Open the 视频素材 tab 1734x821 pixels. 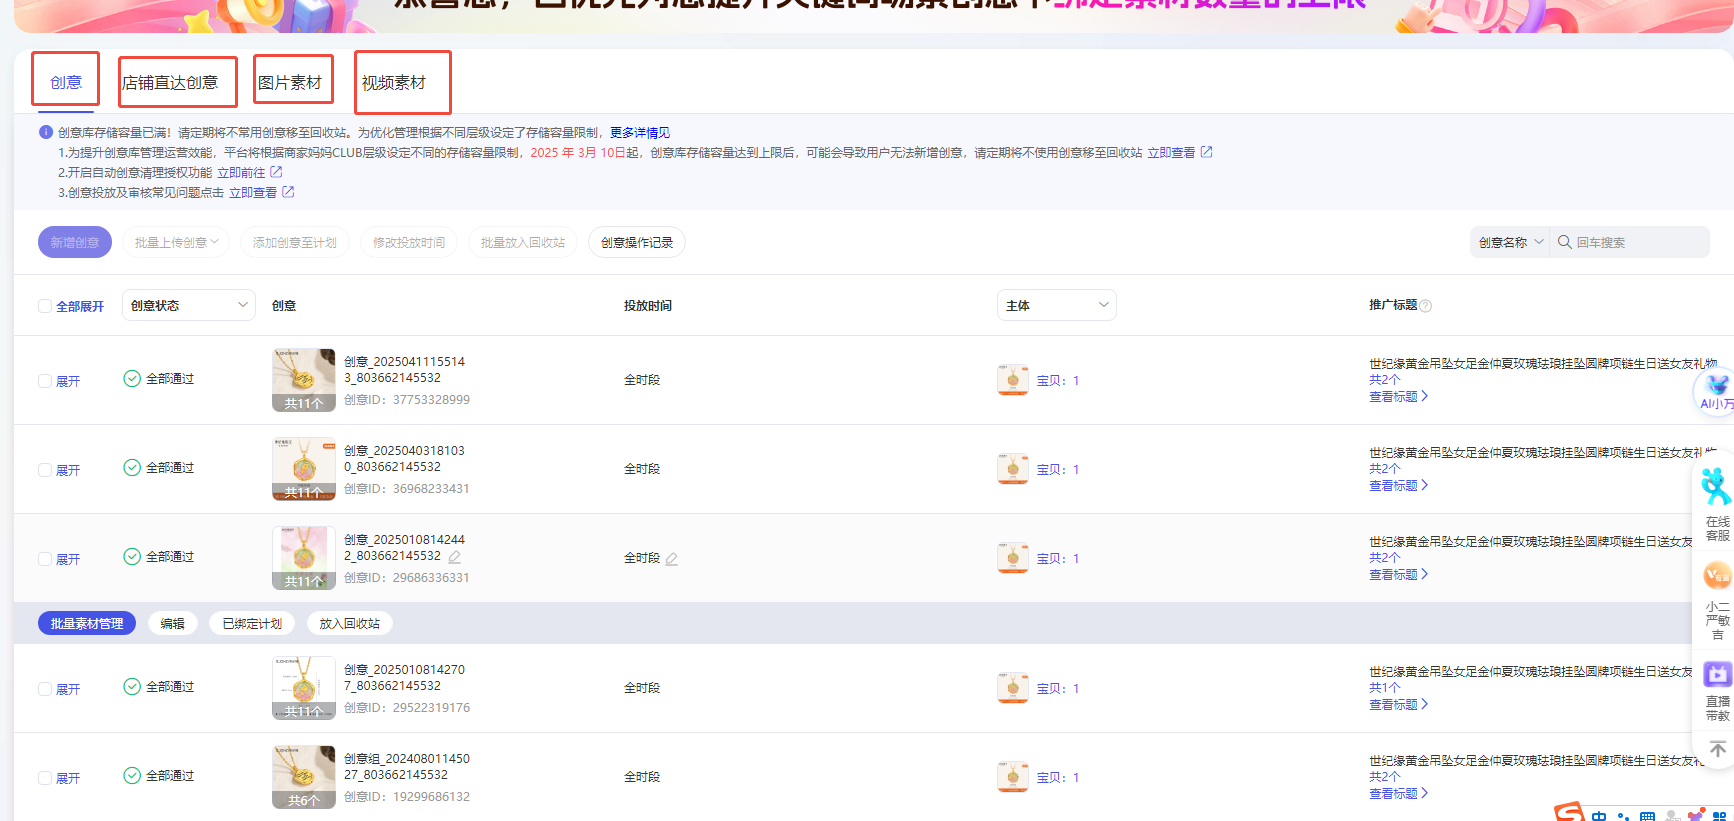pos(395,82)
